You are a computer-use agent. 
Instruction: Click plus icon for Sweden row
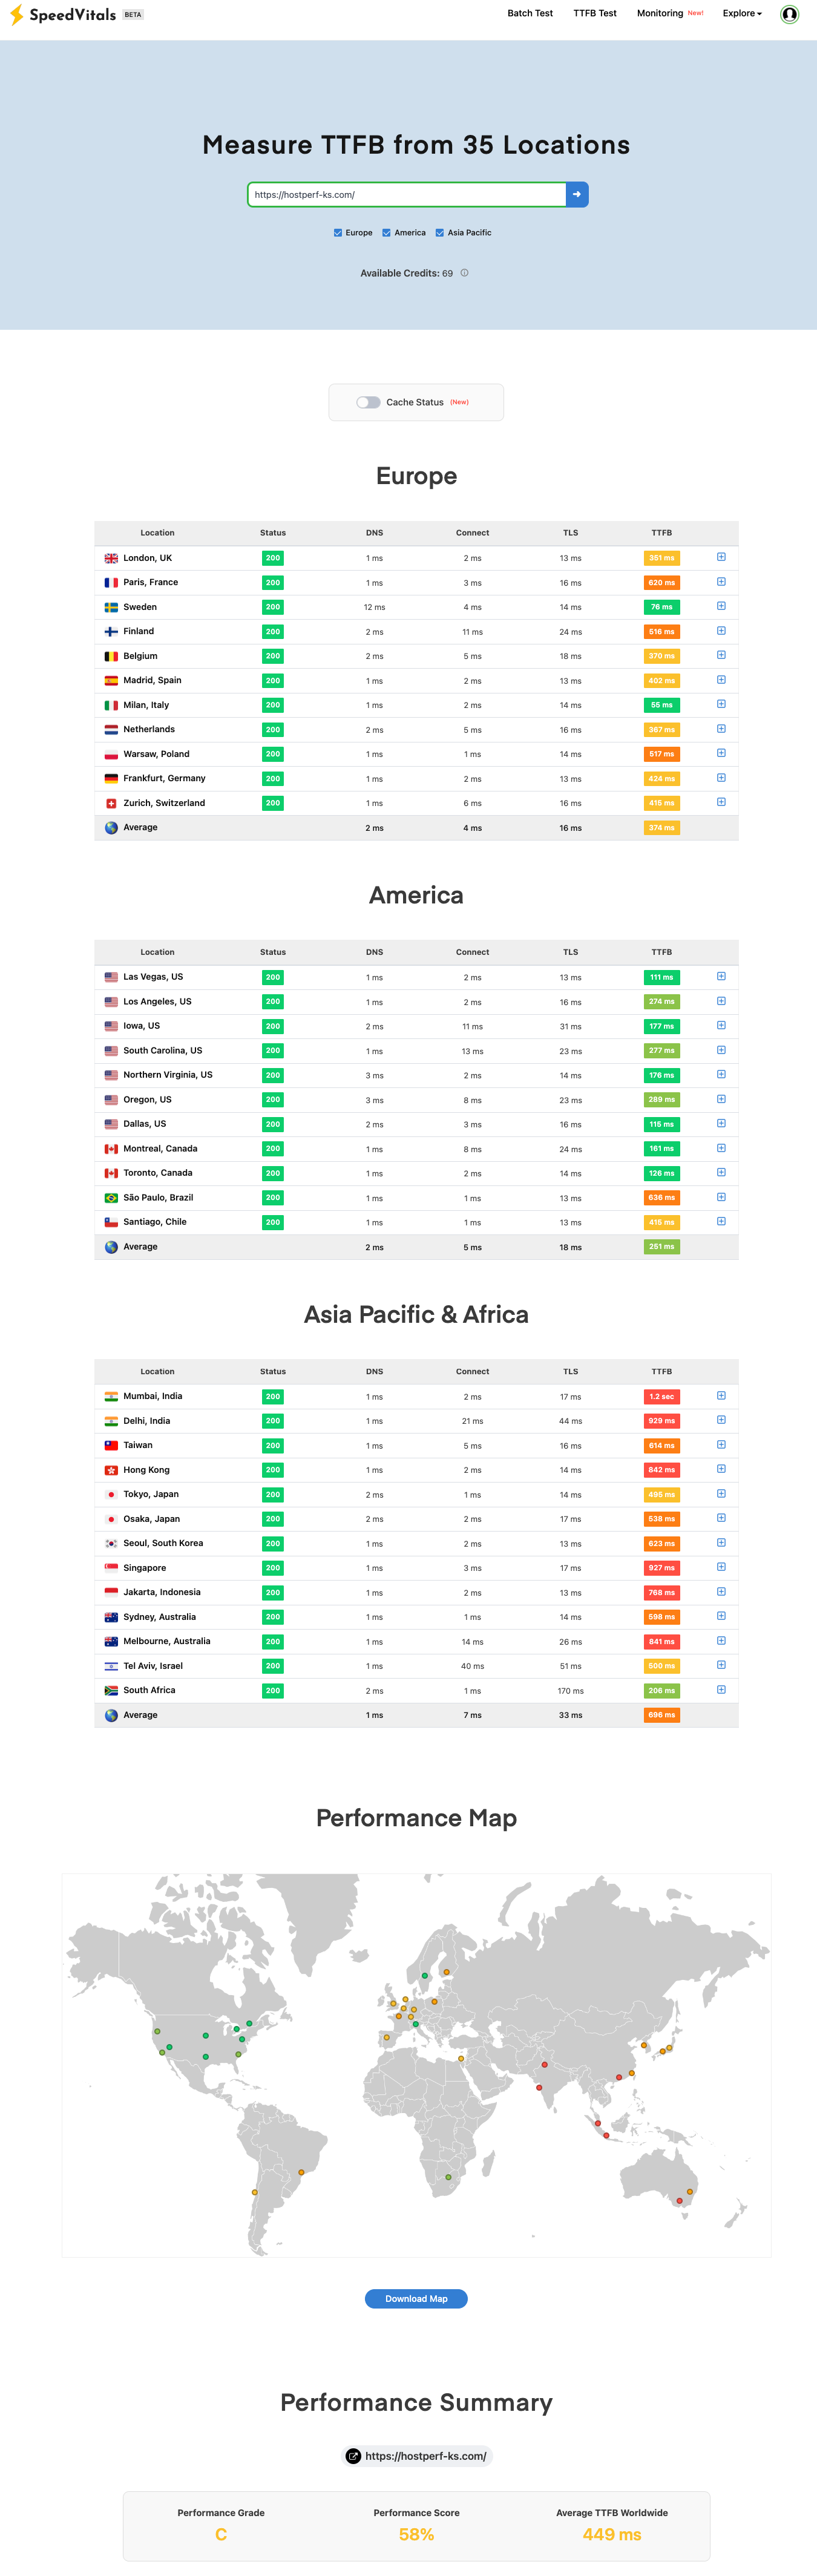click(x=721, y=606)
